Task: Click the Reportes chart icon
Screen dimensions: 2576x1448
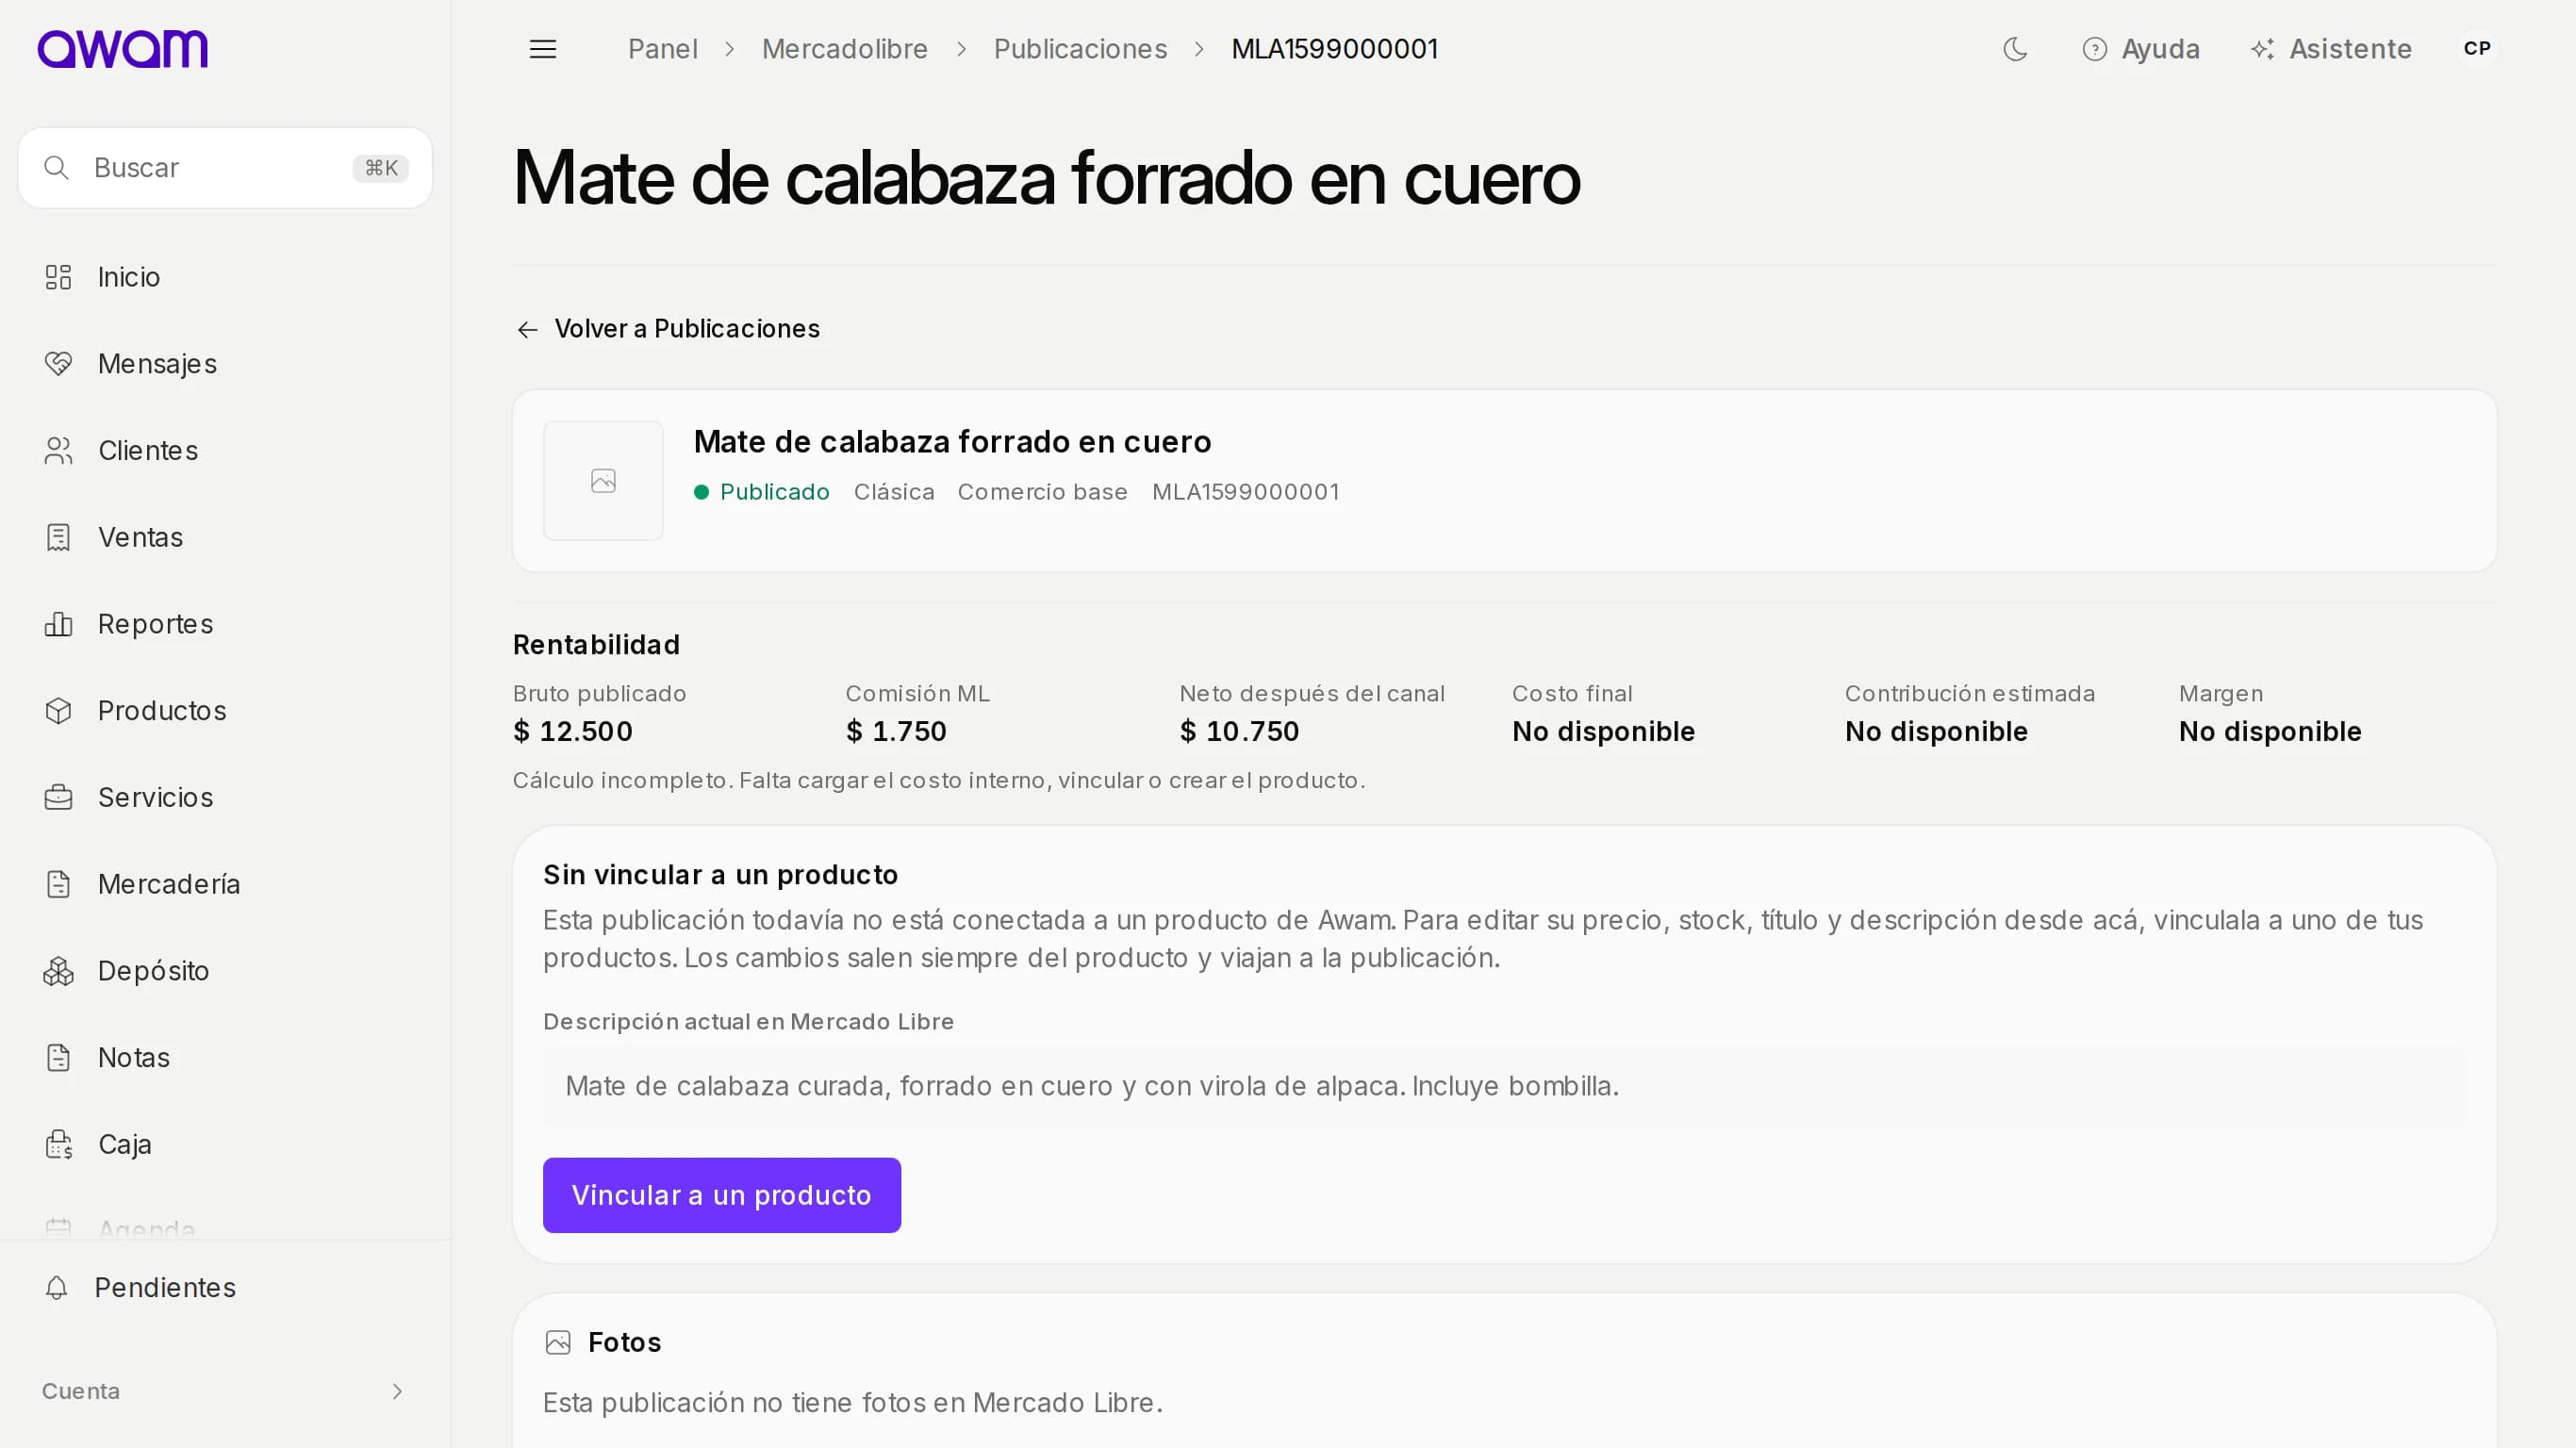Action: pos(59,624)
